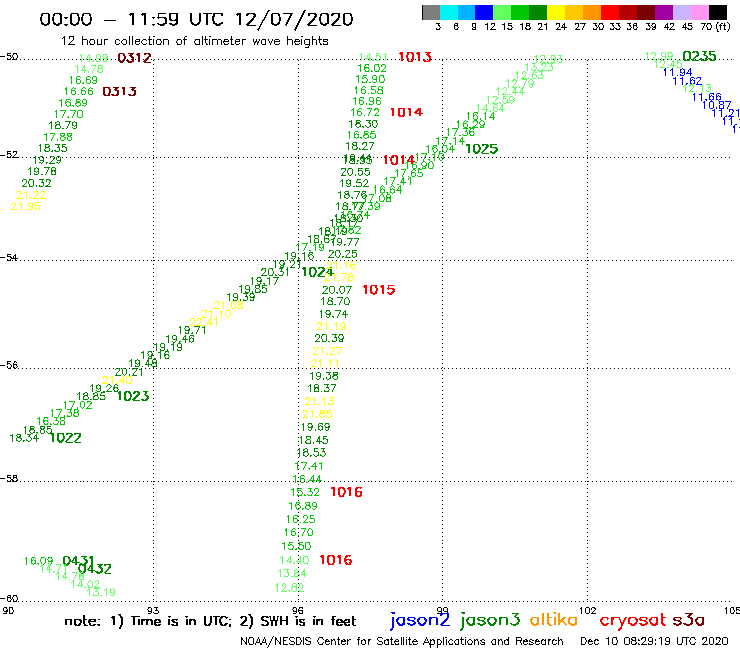Click the light green swatch before label 15

pos(502,12)
